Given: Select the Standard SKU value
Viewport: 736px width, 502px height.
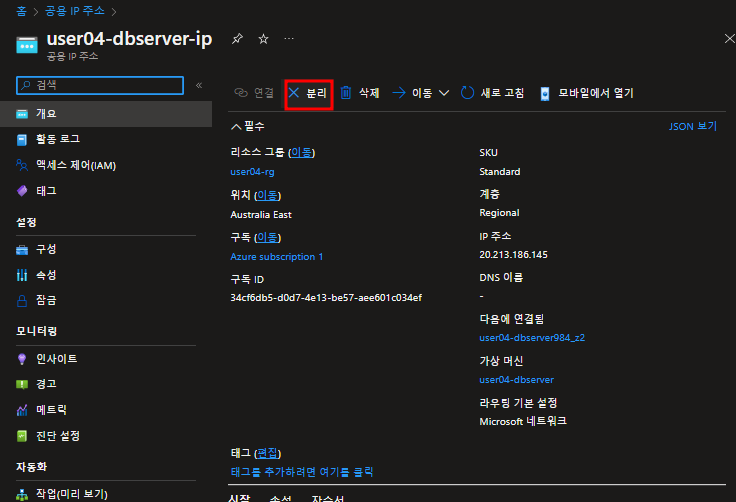Looking at the screenshot, I should pyautogui.click(x=499, y=171).
